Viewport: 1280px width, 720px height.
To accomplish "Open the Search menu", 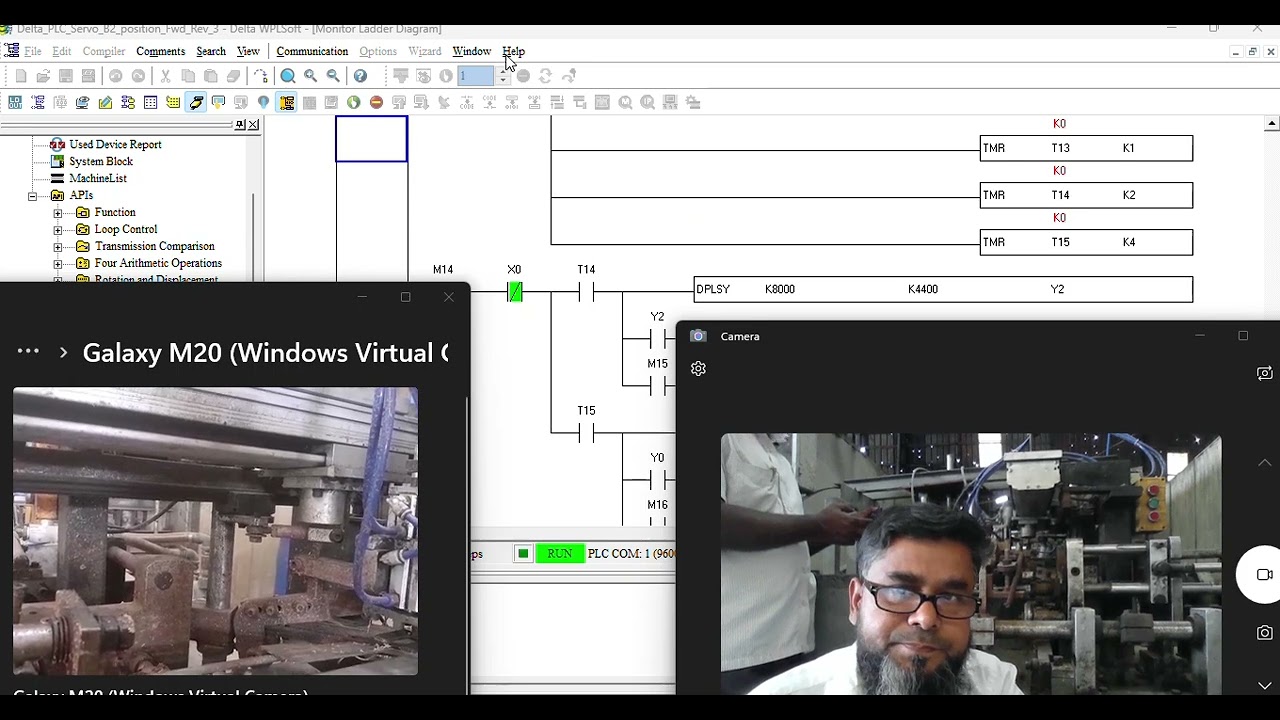I will click(211, 51).
